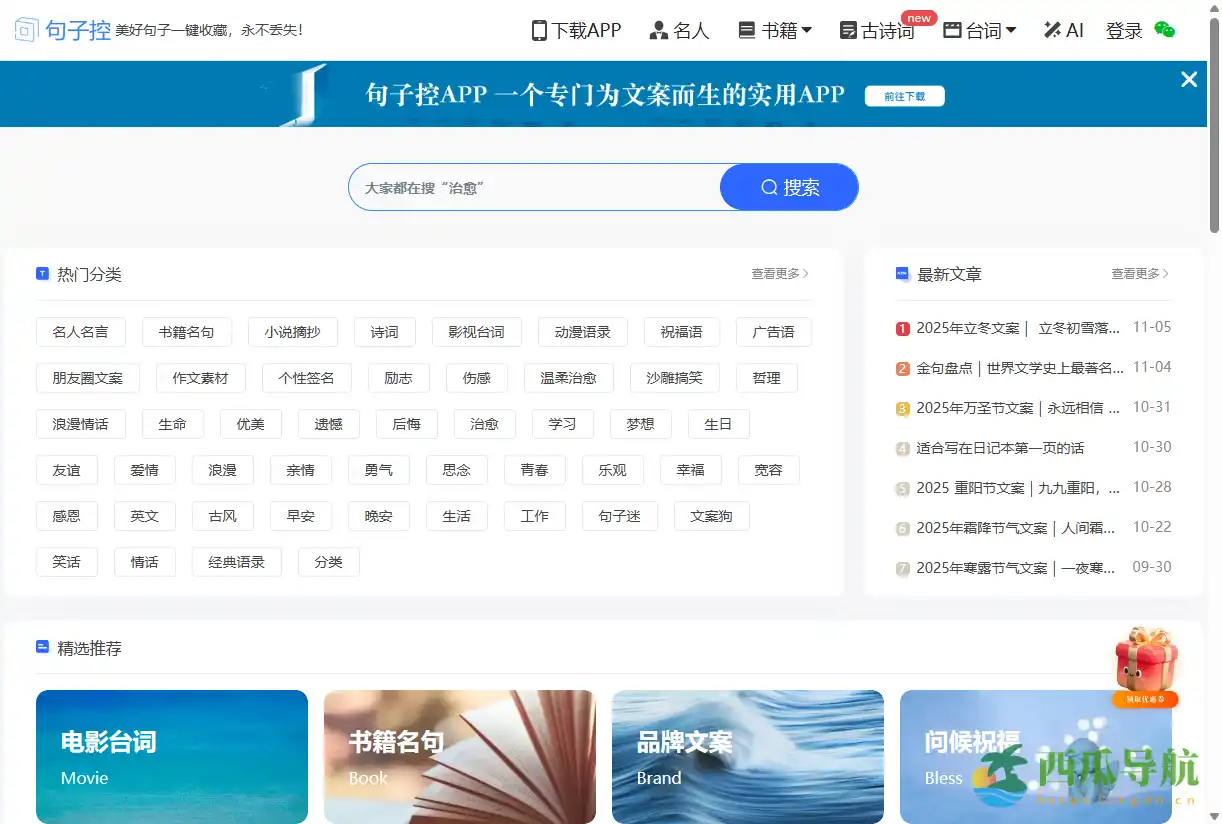Image resolution: width=1222 pixels, height=824 pixels.
Task: Open the 书籍 dropdown menu
Action: [x=775, y=29]
